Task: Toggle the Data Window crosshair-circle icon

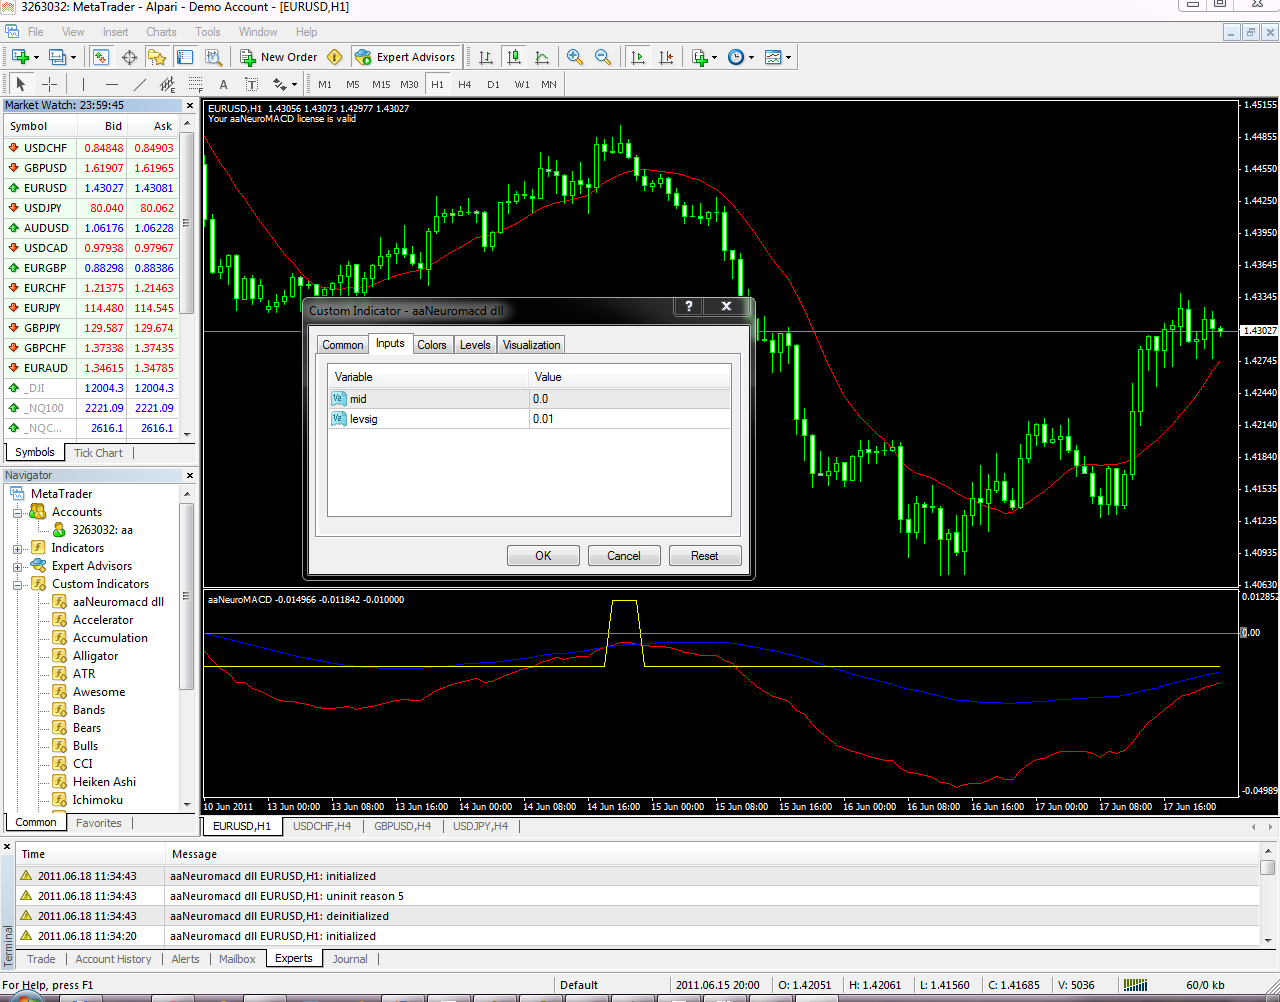Action: click(129, 57)
